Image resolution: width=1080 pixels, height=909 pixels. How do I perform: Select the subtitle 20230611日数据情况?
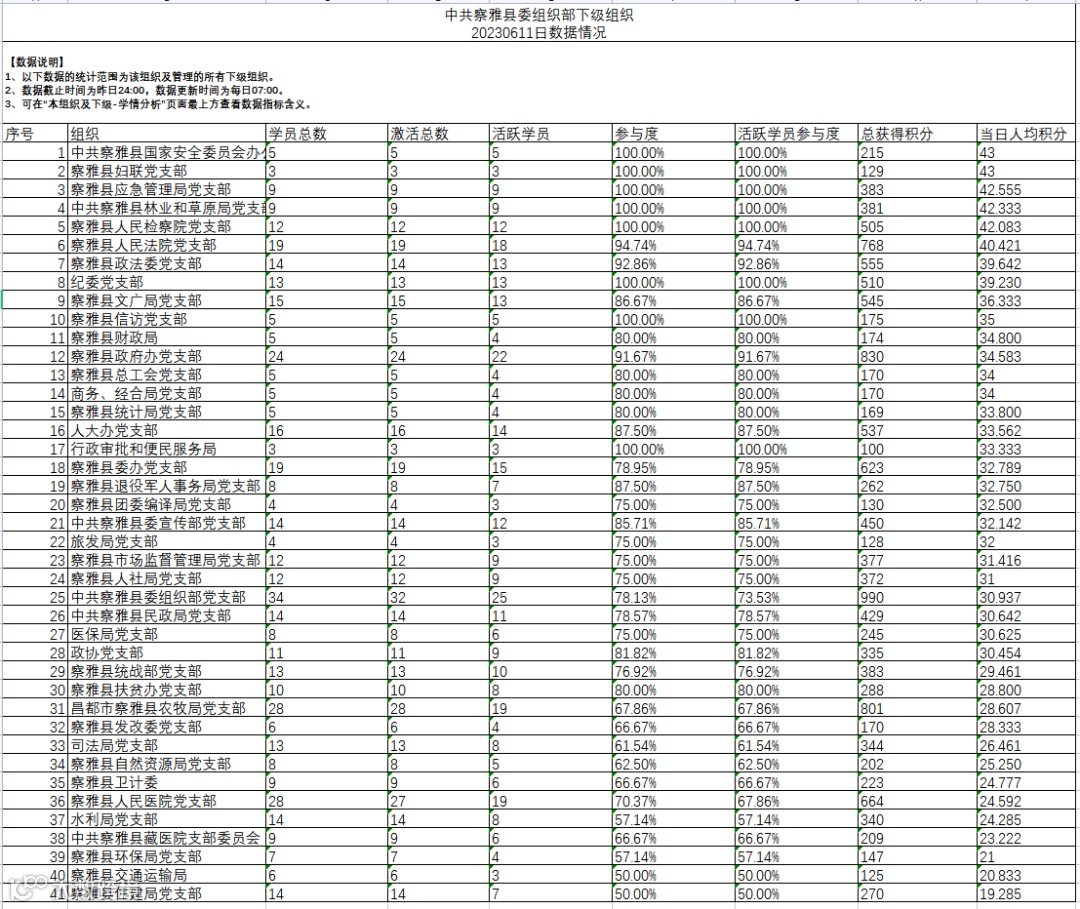539,32
